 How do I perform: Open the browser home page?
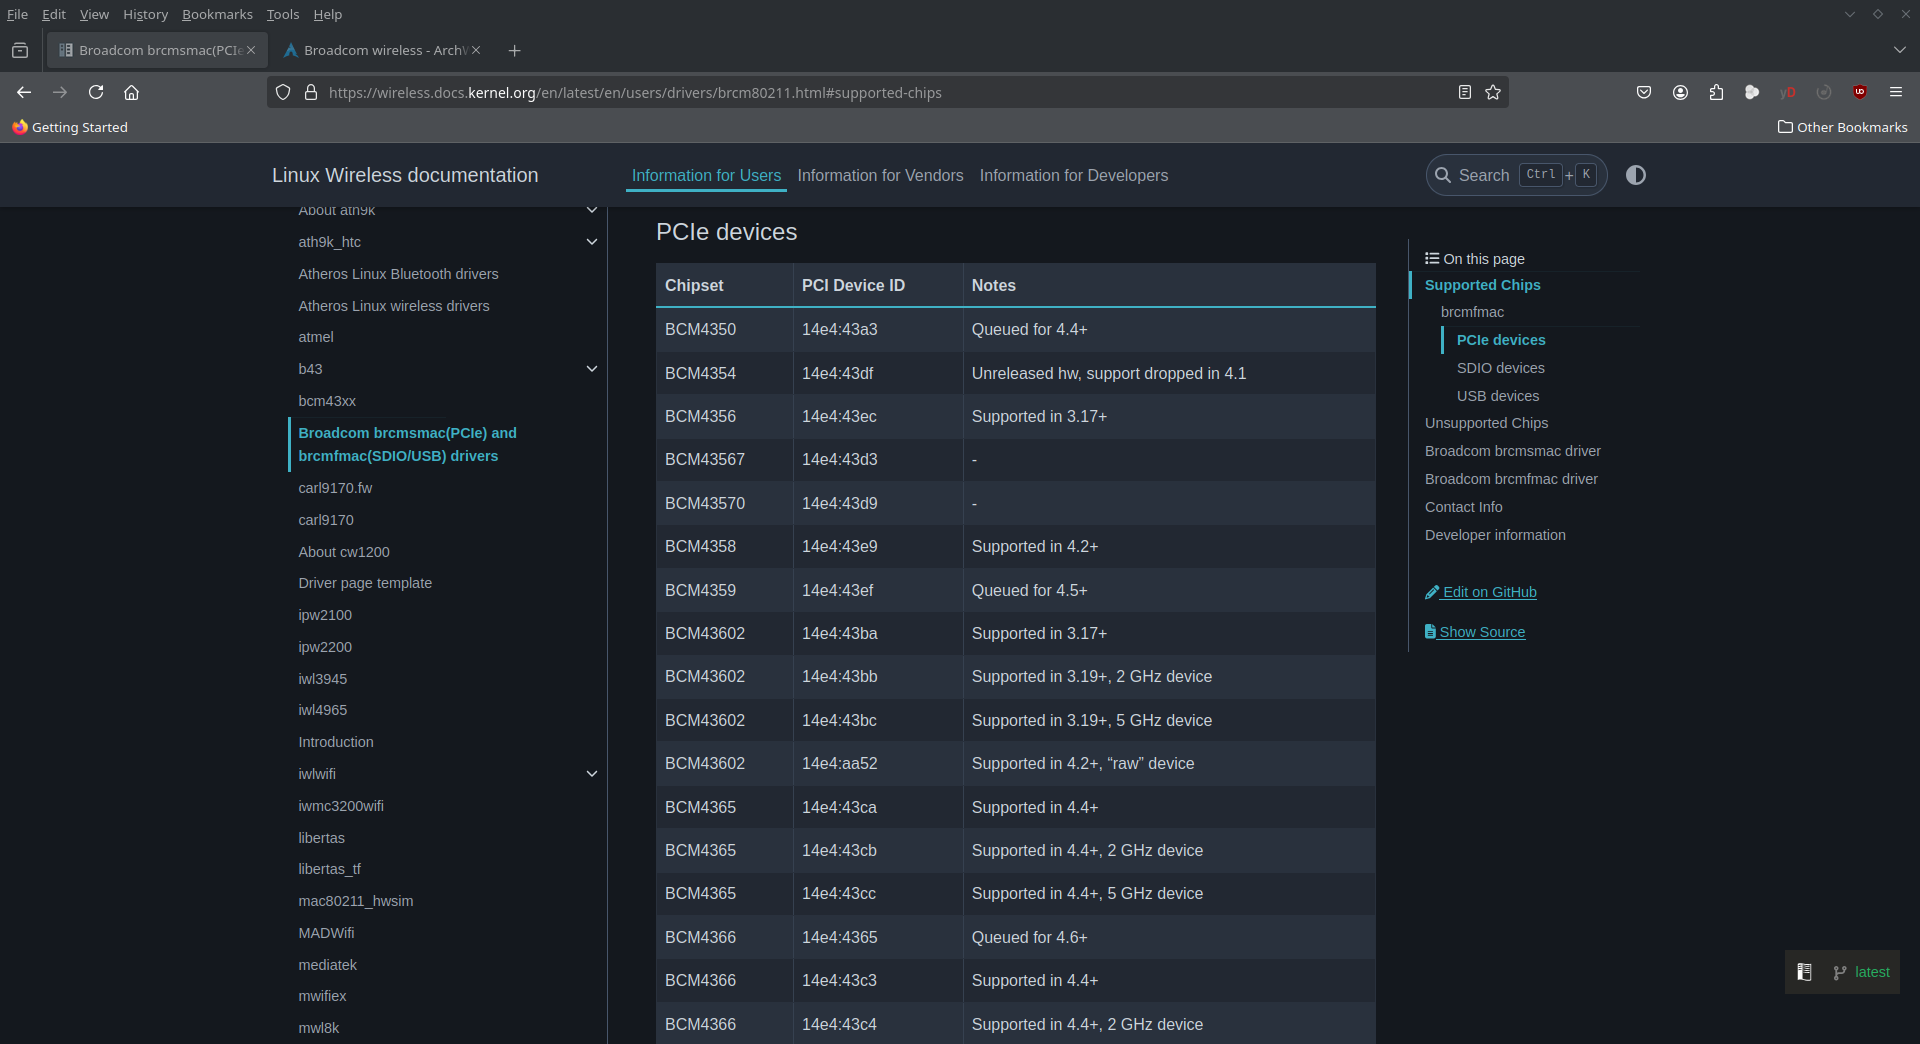click(x=131, y=92)
